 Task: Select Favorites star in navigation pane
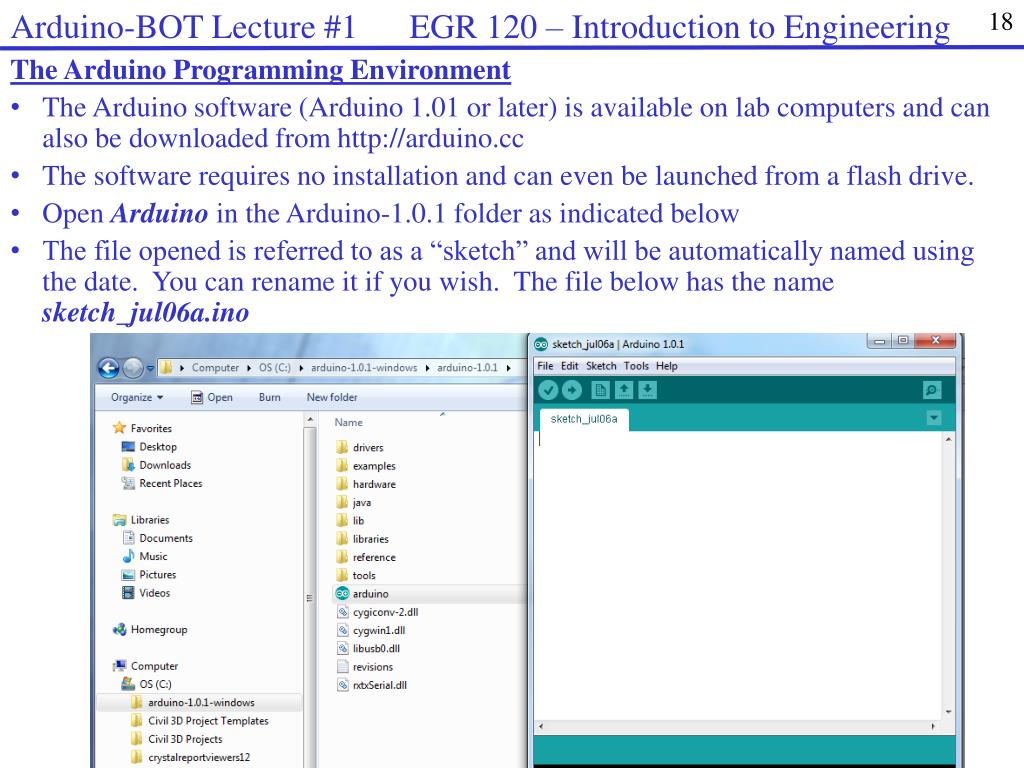pyautogui.click(x=119, y=428)
